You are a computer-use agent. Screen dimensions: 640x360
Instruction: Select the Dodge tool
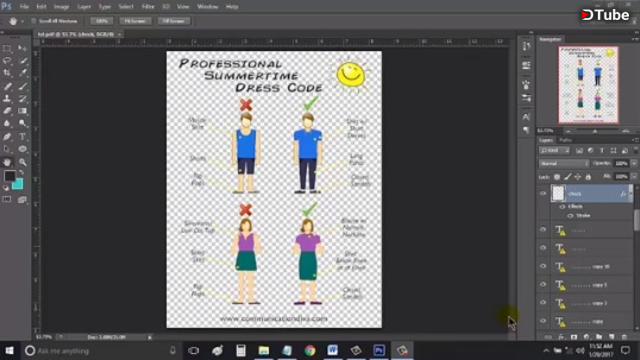point(22,123)
